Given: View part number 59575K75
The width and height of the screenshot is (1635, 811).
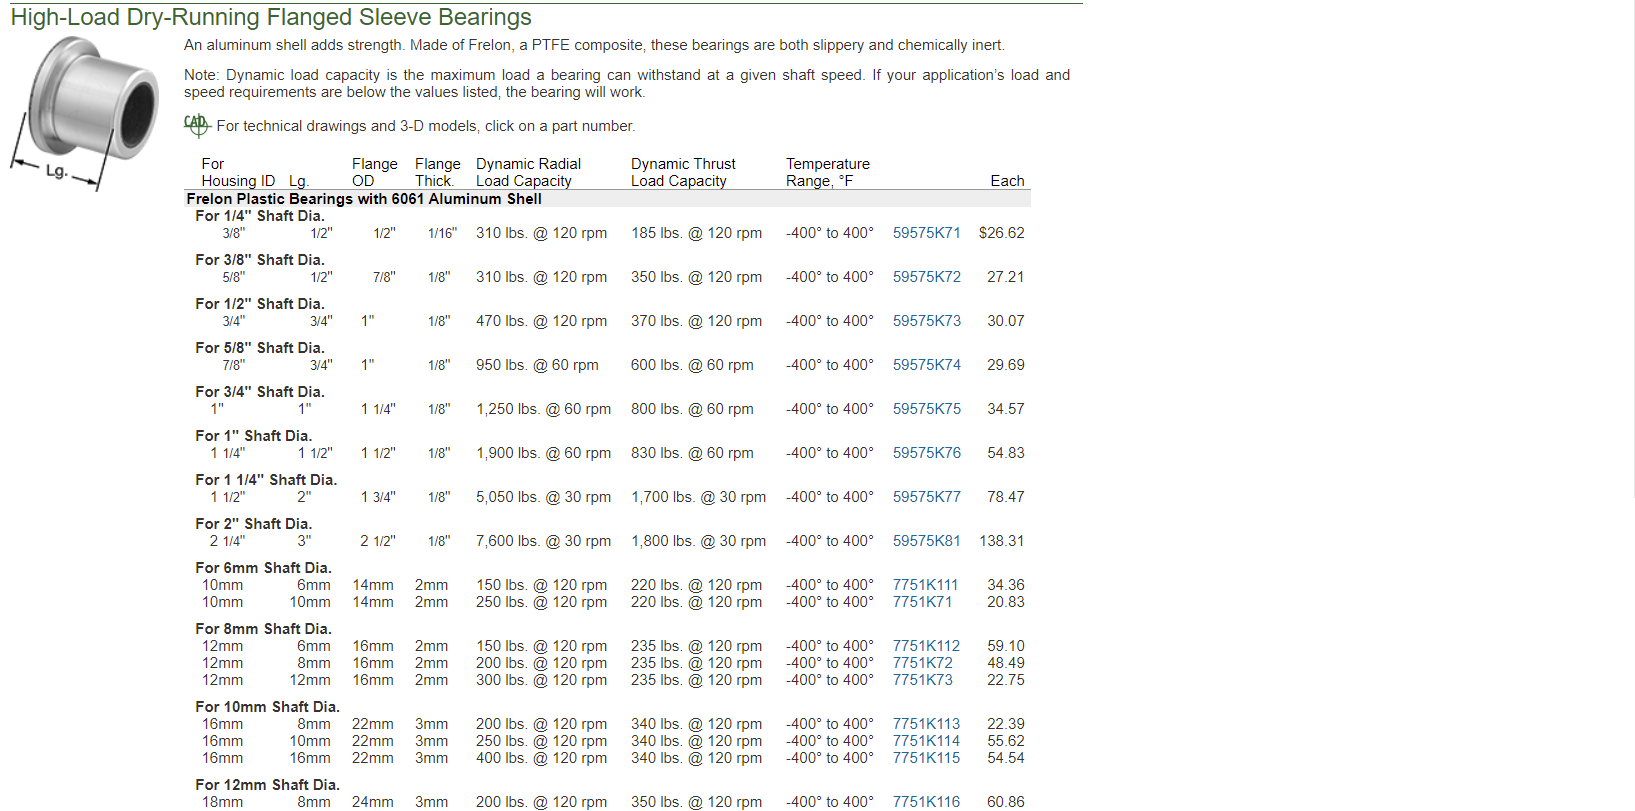Looking at the screenshot, I should (x=926, y=409).
